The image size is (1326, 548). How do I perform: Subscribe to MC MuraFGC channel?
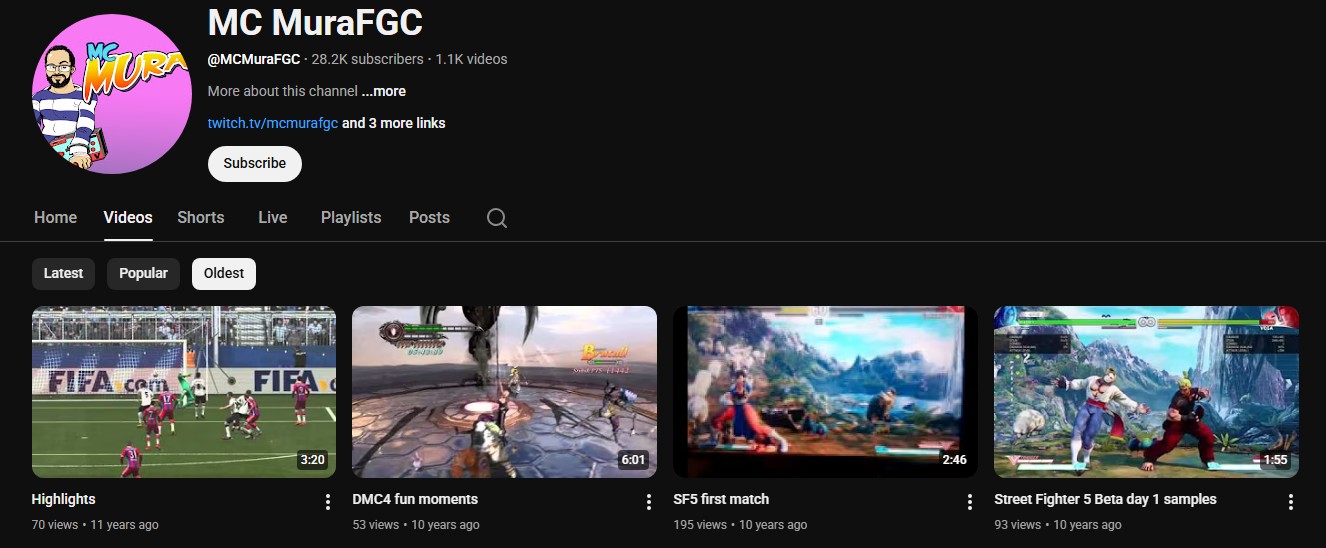pos(255,163)
